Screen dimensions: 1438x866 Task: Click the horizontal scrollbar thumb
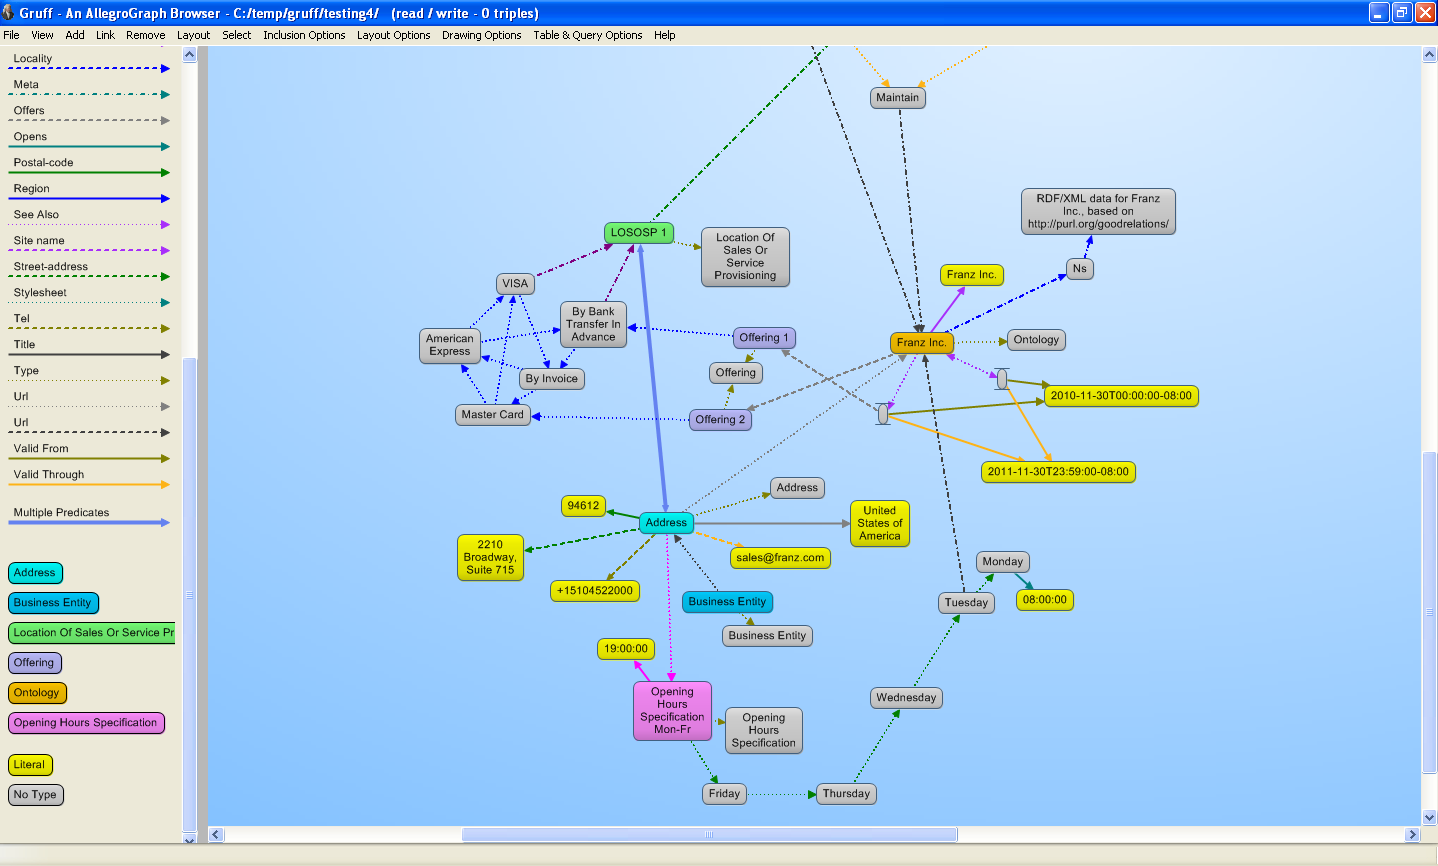(x=708, y=835)
